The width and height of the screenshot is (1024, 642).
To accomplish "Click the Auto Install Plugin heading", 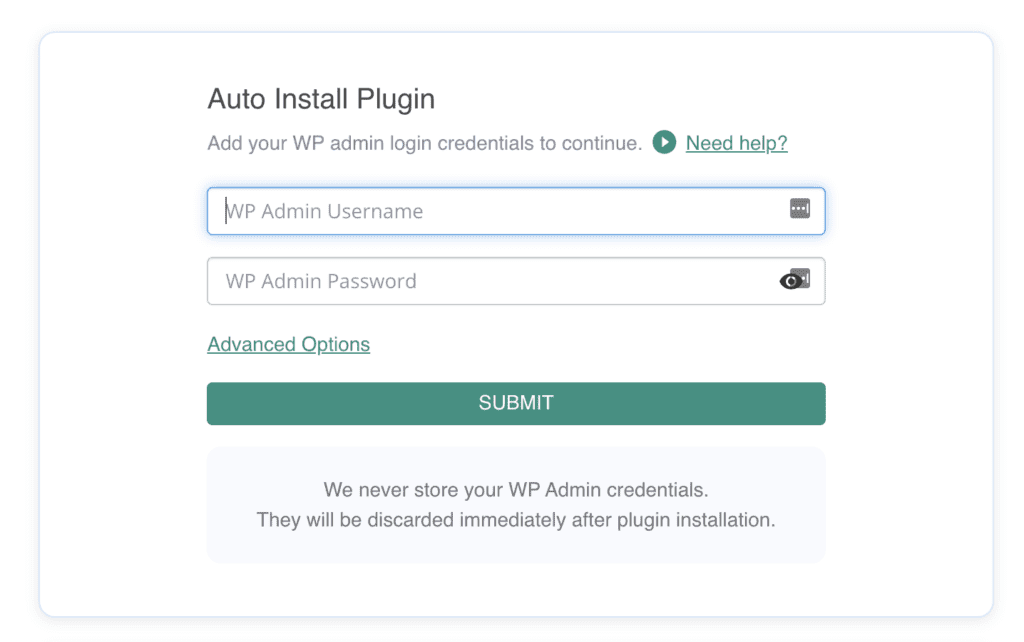I will 321,99.
